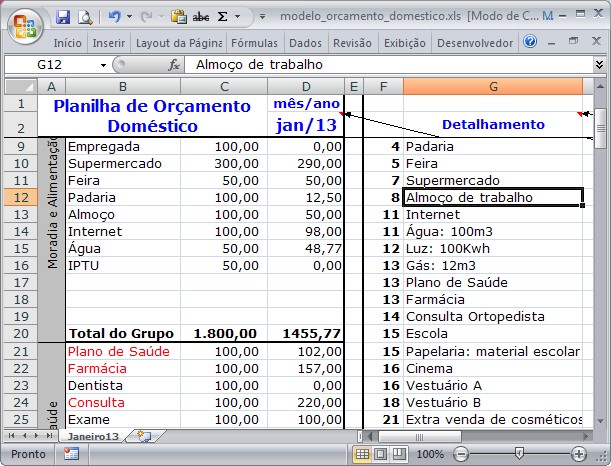Click the previous sheet navigation arrow
611x466 pixels.
tap(25, 436)
